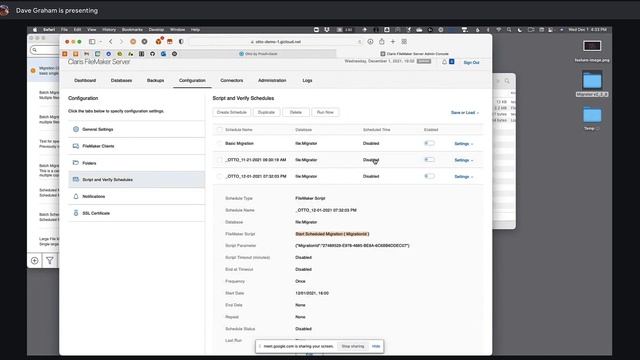Click the Safari privacy shield icon
Image resolution: width=640 pixels, height=360 pixels.
coord(181,42)
